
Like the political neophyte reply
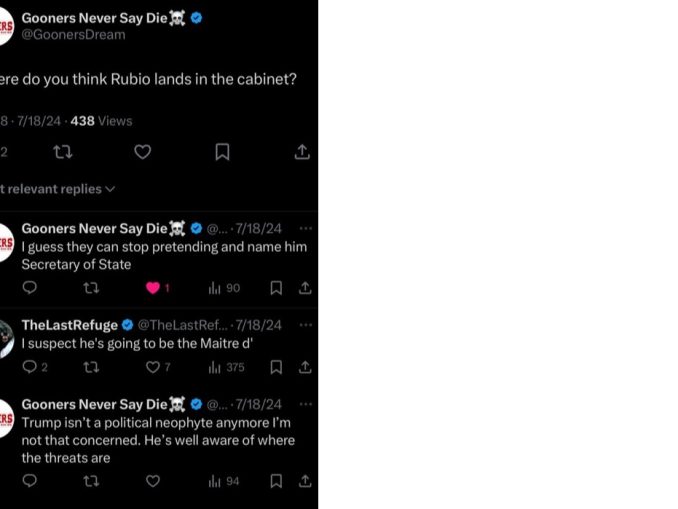(153, 481)
